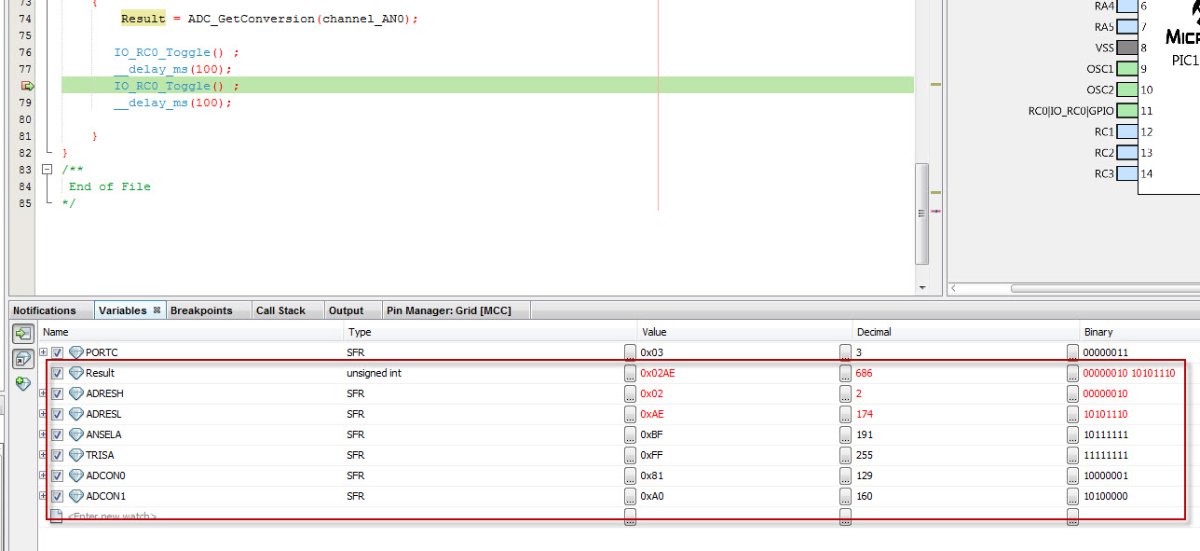Image resolution: width=1200 pixels, height=551 pixels.
Task: Expand the PORTC register node
Action: pos(43,352)
